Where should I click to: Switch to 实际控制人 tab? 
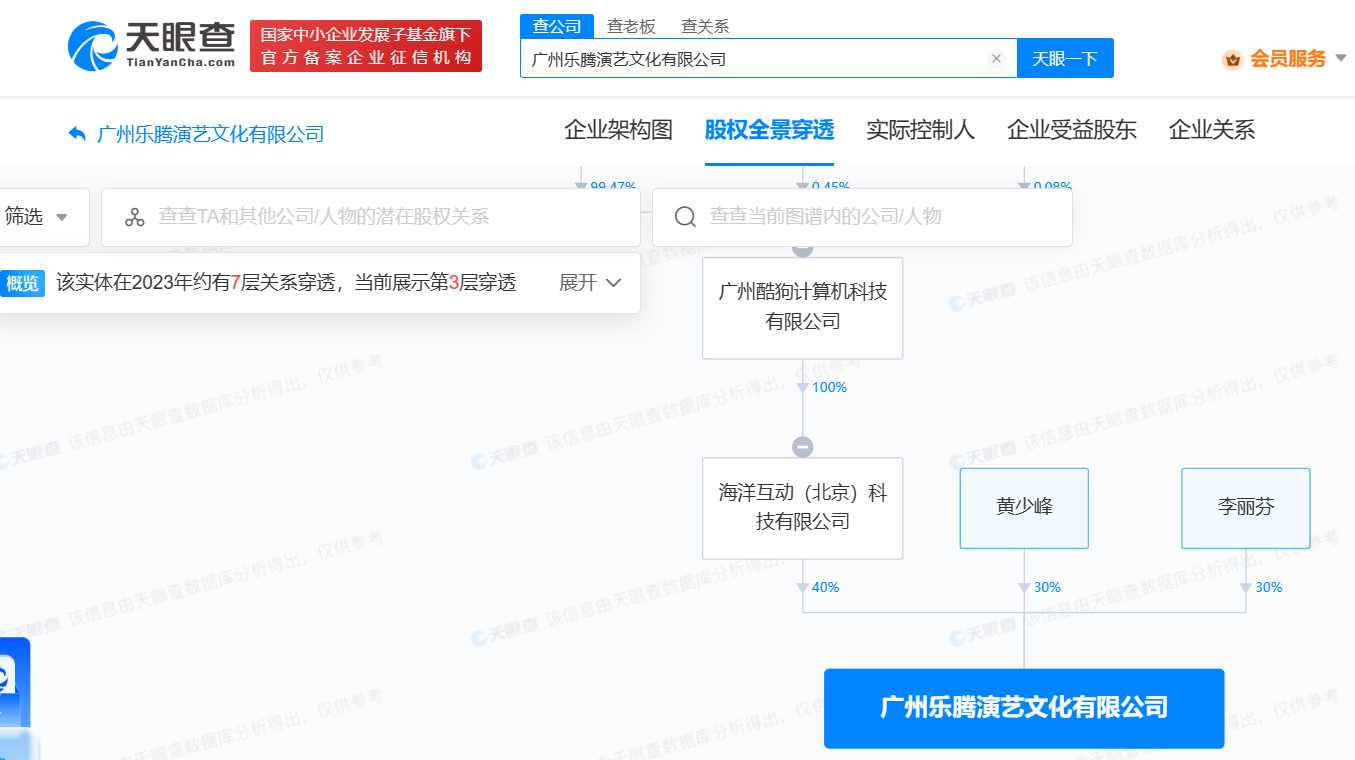pyautogui.click(x=920, y=130)
